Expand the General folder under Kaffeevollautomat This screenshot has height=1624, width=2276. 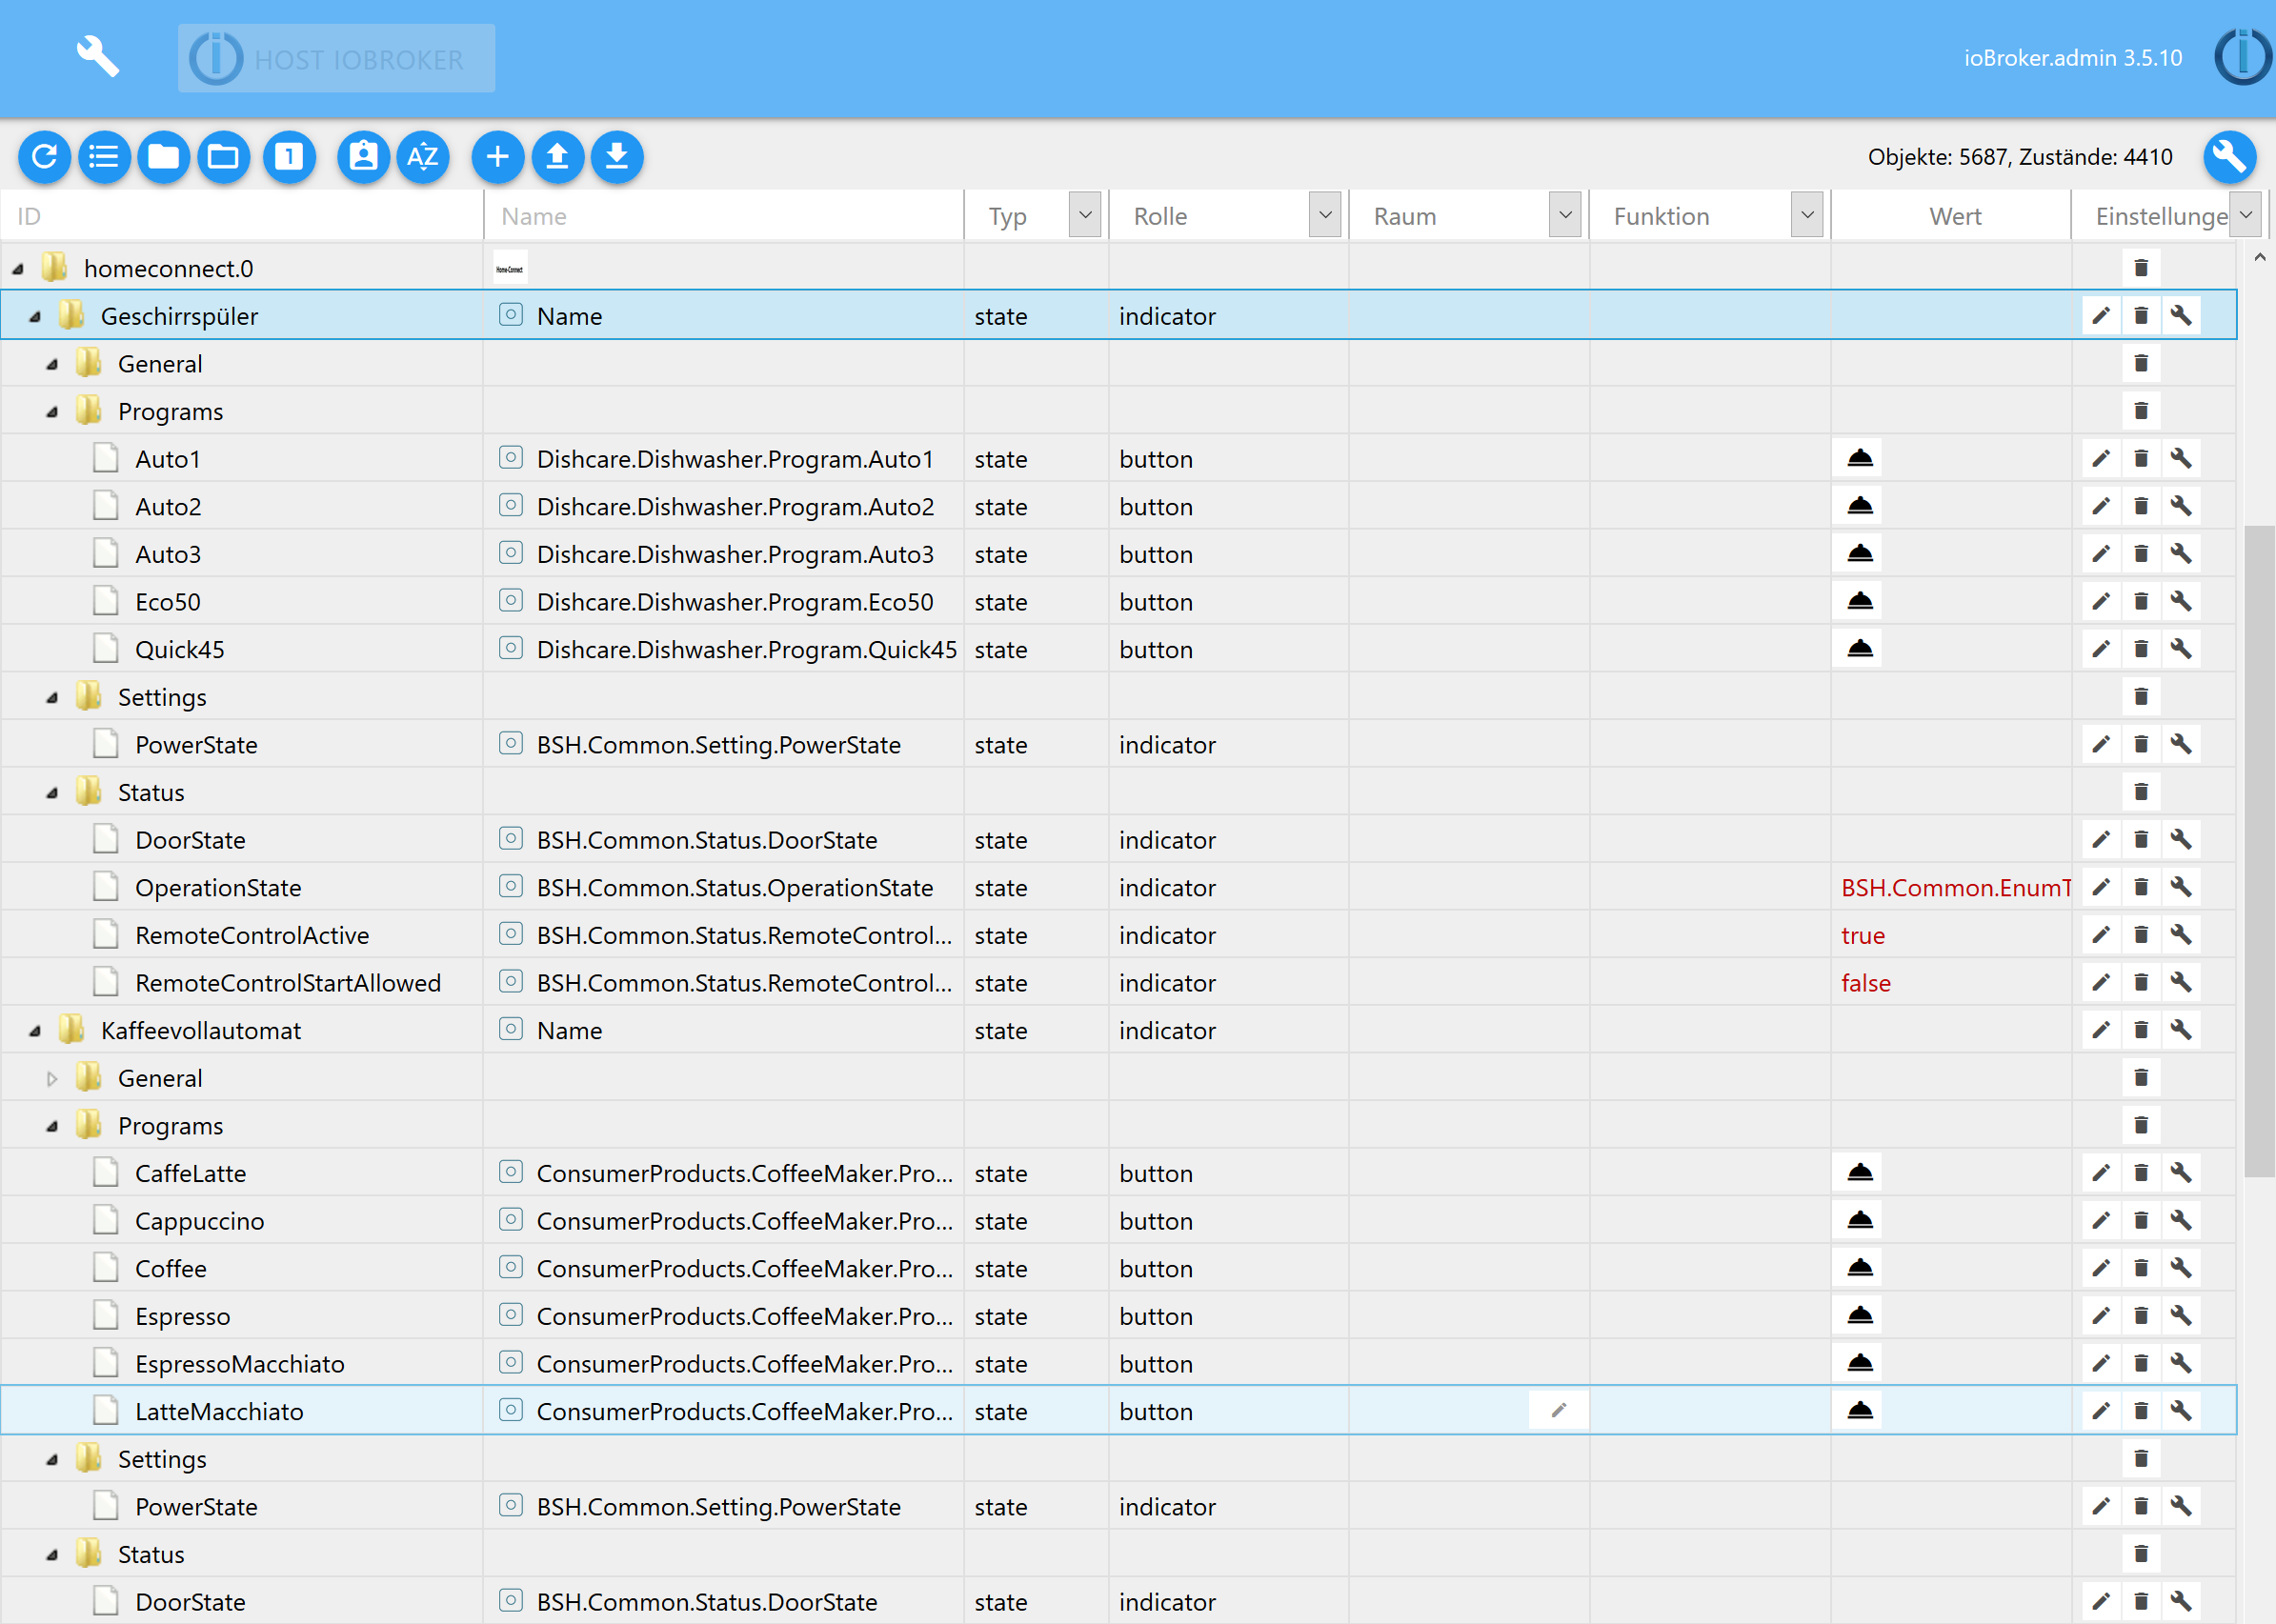click(x=52, y=1079)
